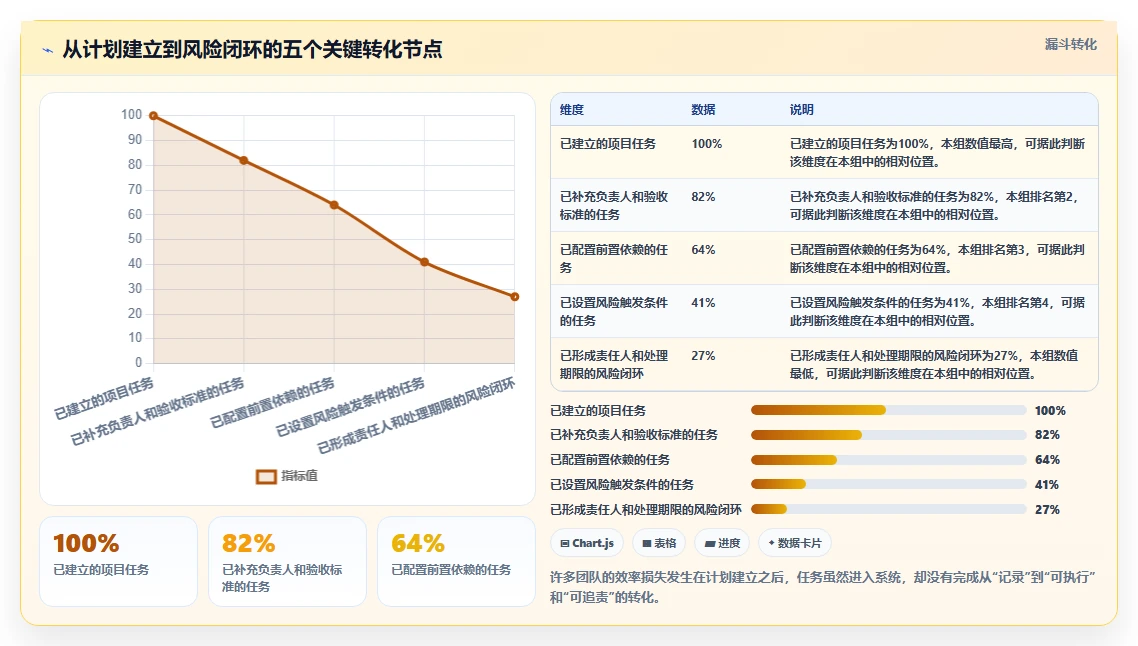
Task: Select the 进度 chip
Action: coord(722,543)
